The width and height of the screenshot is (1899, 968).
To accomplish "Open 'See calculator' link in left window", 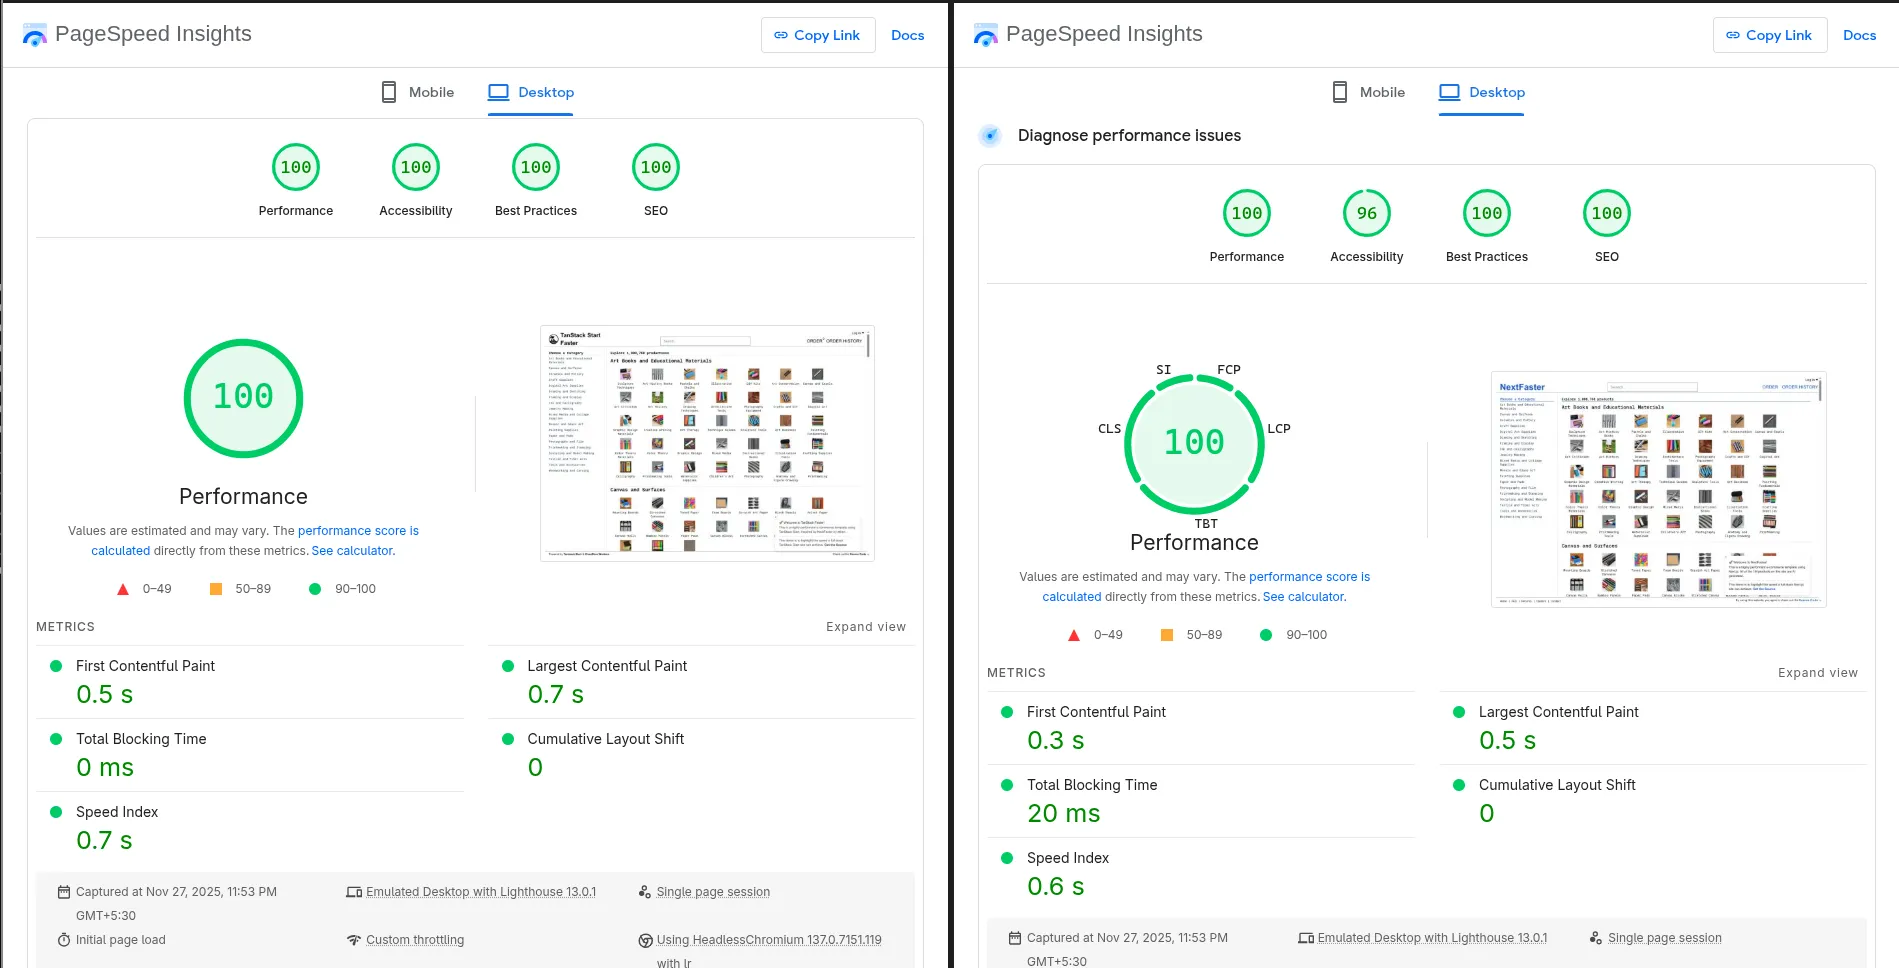I will (353, 551).
